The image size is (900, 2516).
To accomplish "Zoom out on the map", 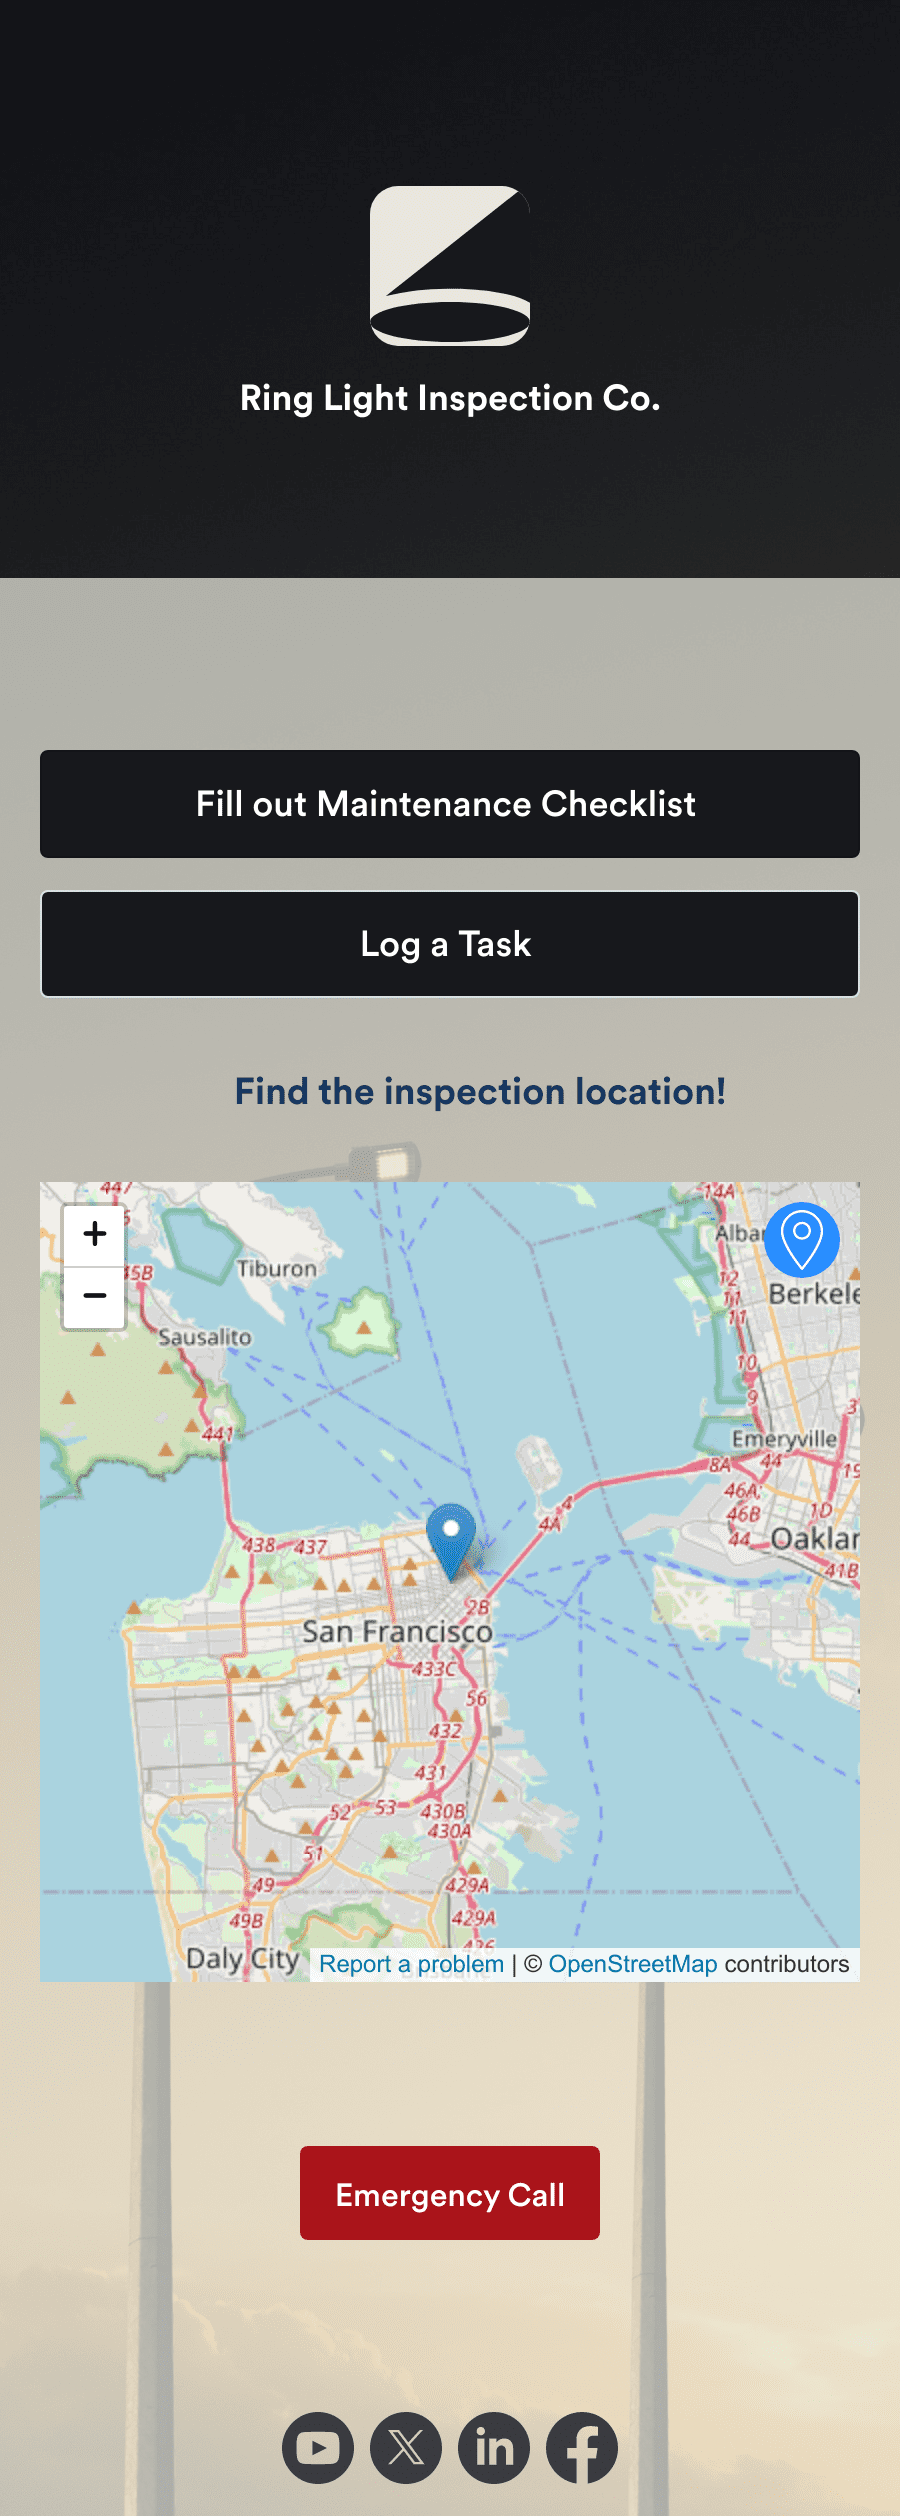I will (x=94, y=1297).
